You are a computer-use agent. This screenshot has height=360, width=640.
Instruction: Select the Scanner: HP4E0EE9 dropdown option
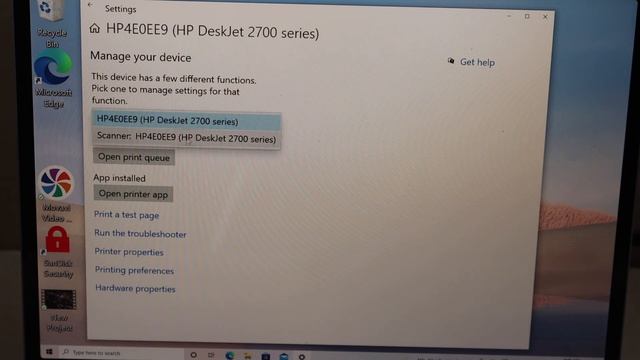187,138
